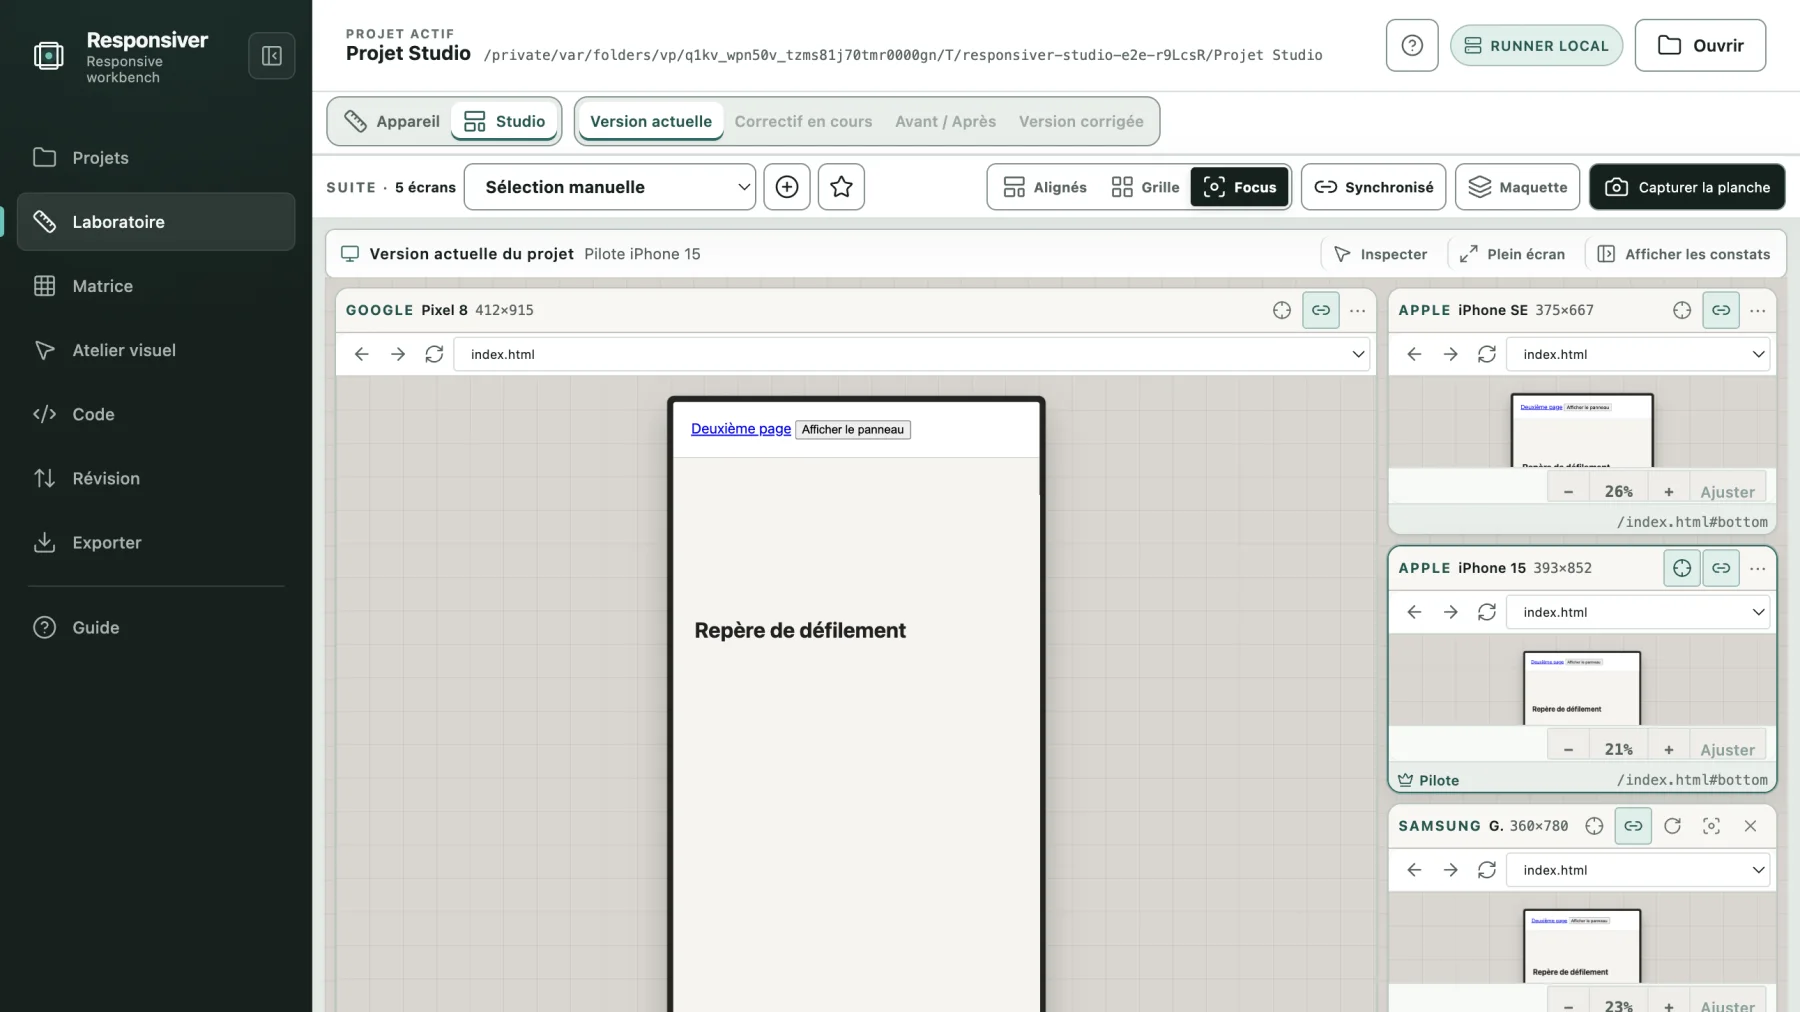Screen dimensions: 1800x1012
Task: Expand the Apple iPhone 15 index.html page dropdown
Action: click(1638, 612)
